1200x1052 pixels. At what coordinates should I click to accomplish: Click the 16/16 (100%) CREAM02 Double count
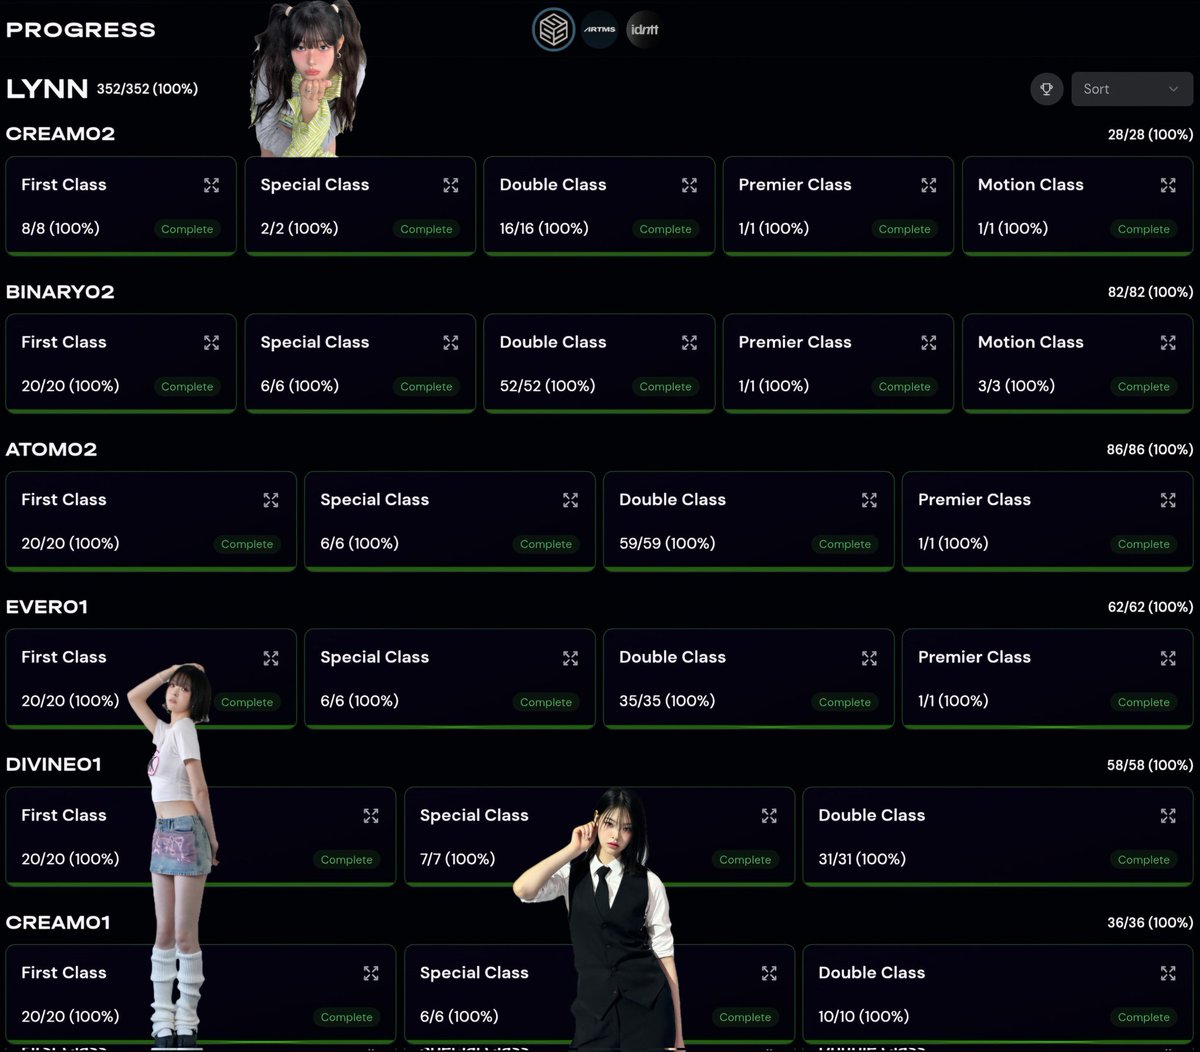tap(544, 229)
